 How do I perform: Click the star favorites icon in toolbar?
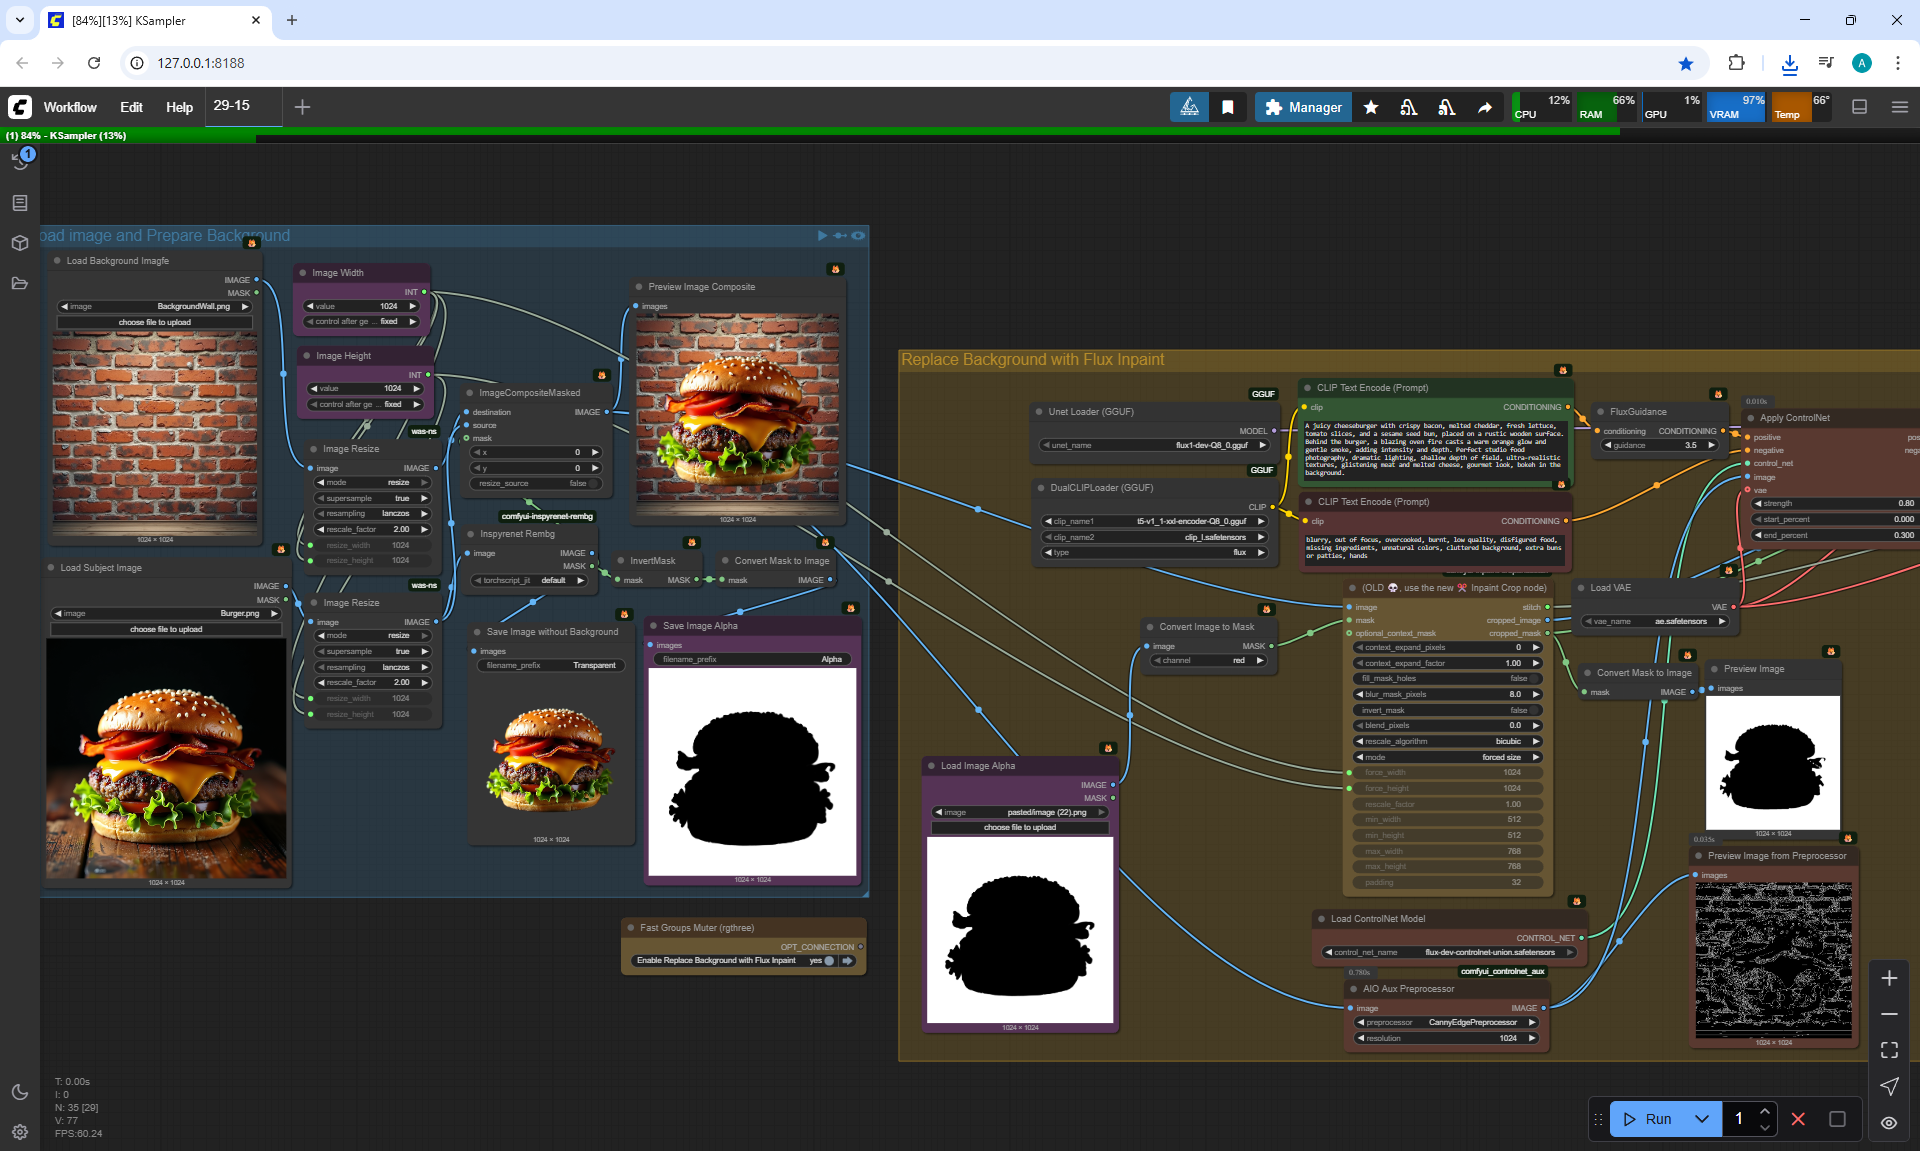click(1371, 107)
